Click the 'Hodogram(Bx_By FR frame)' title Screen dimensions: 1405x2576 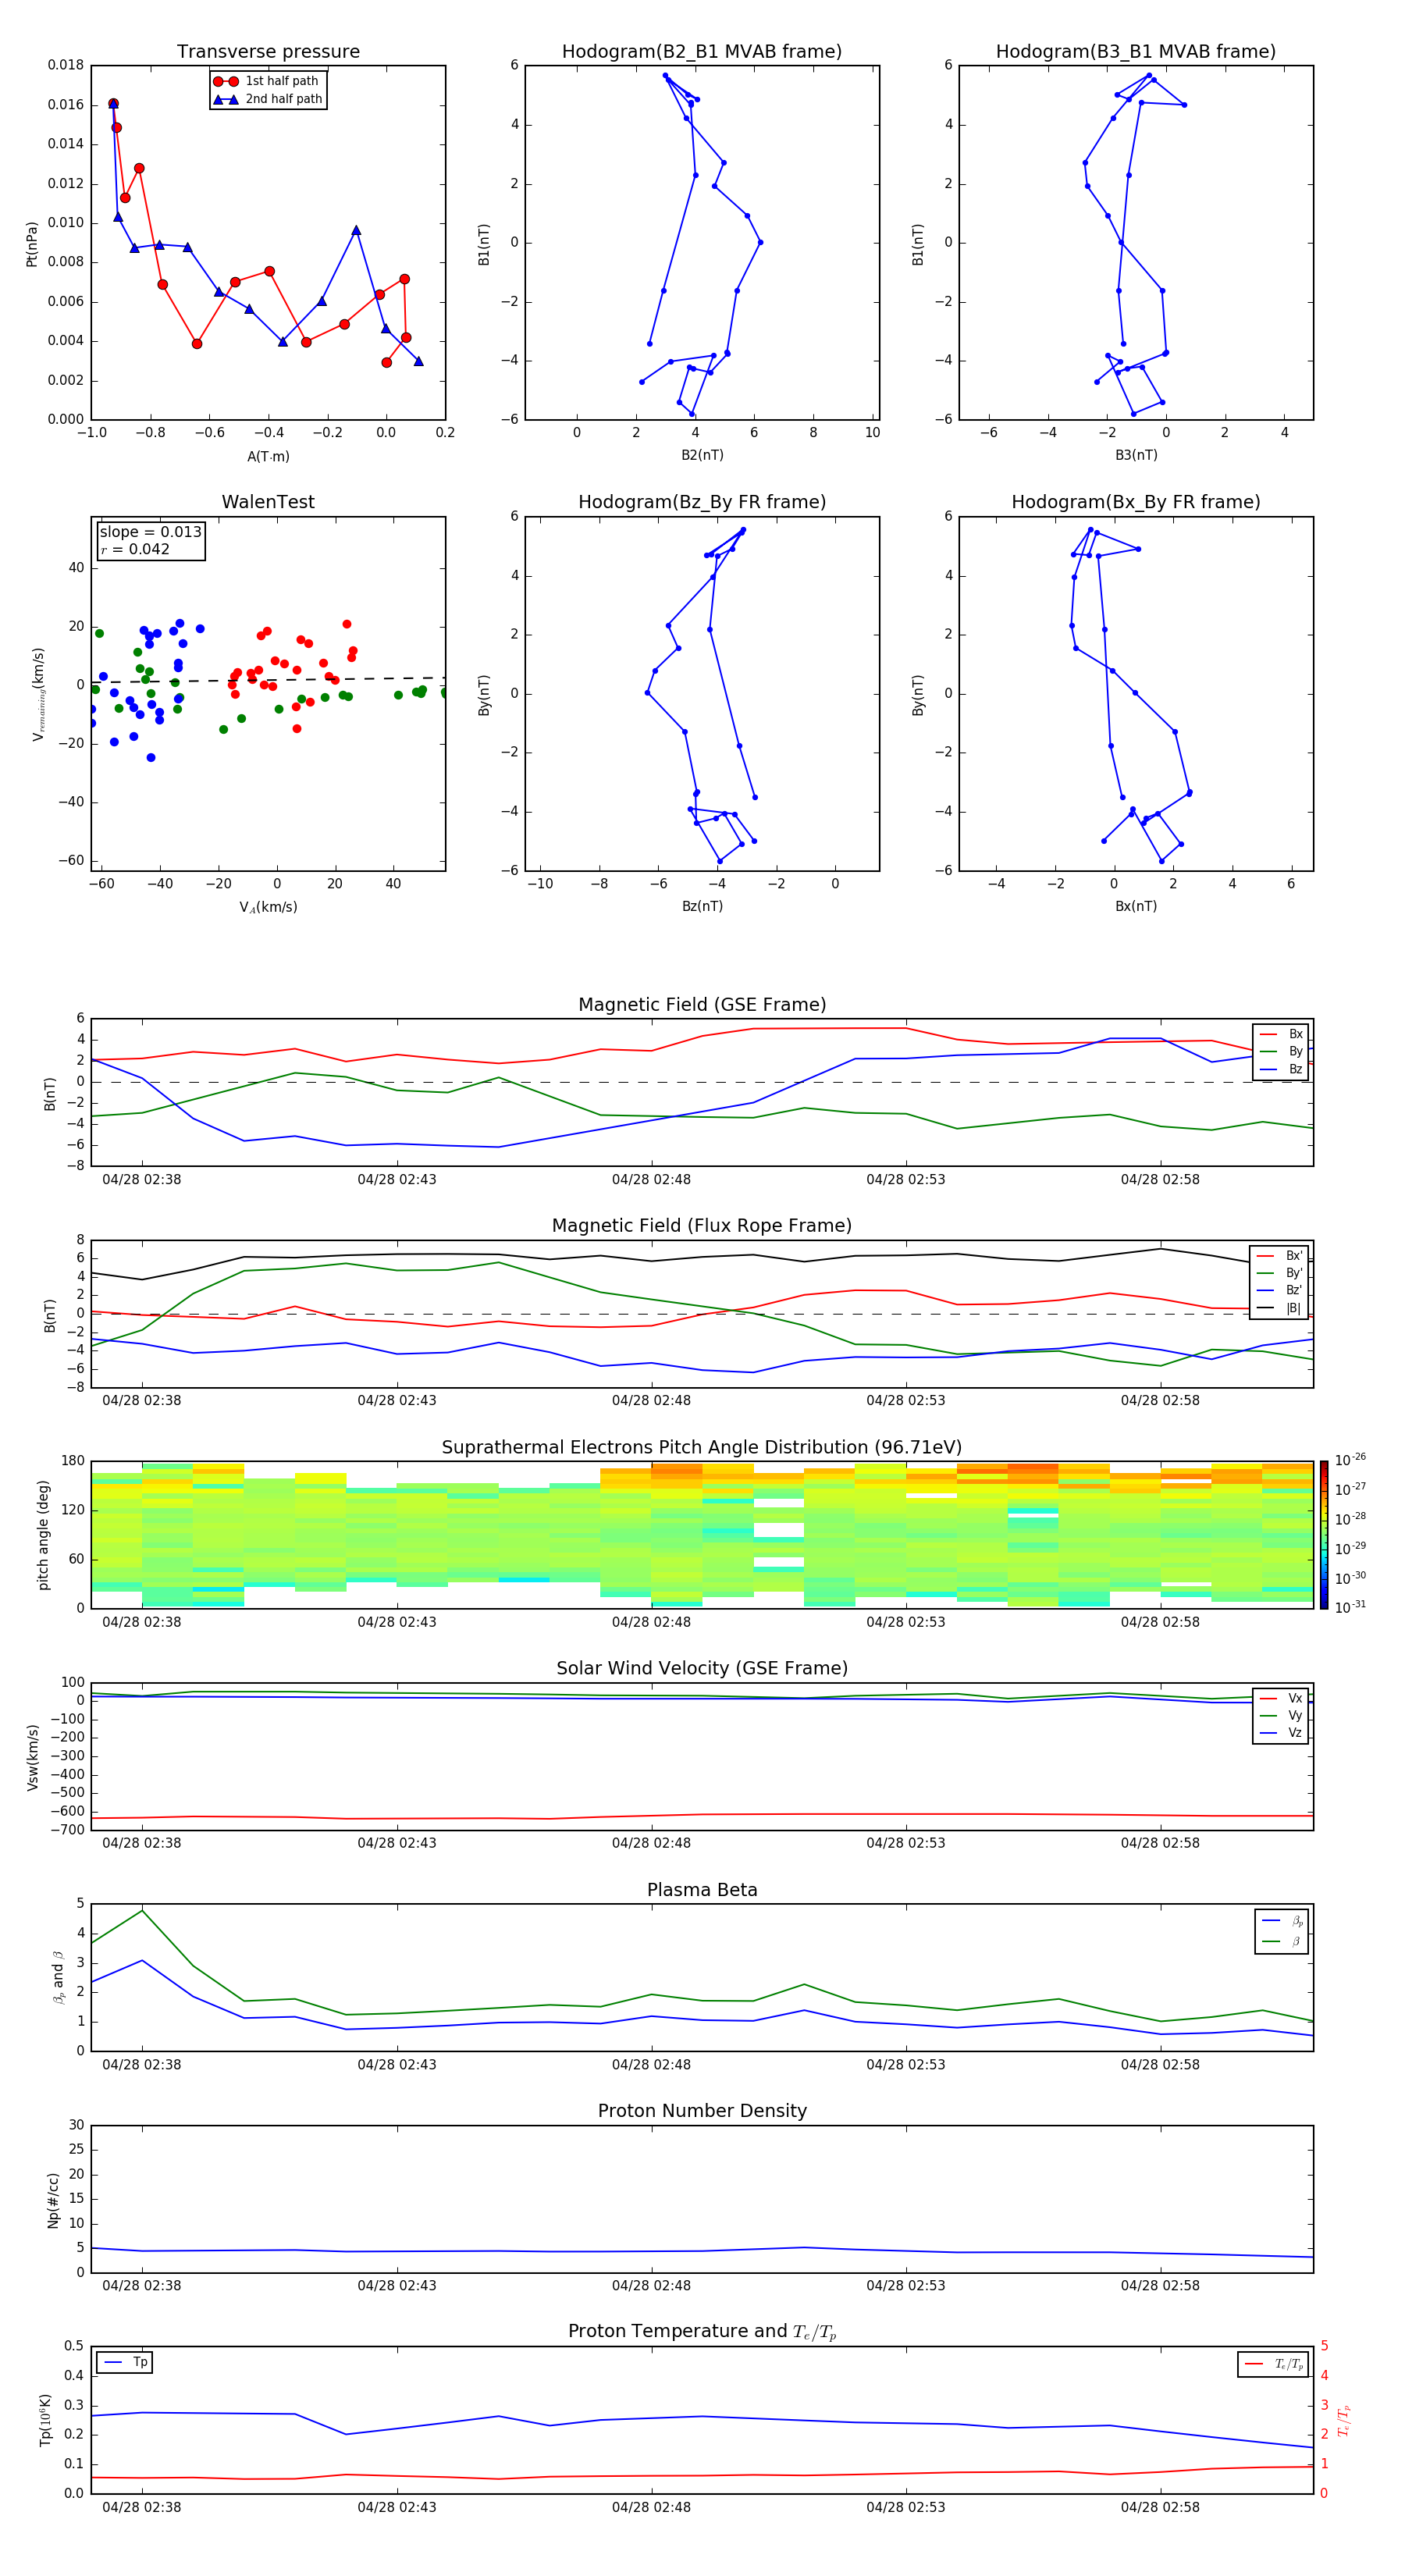(x=1136, y=502)
